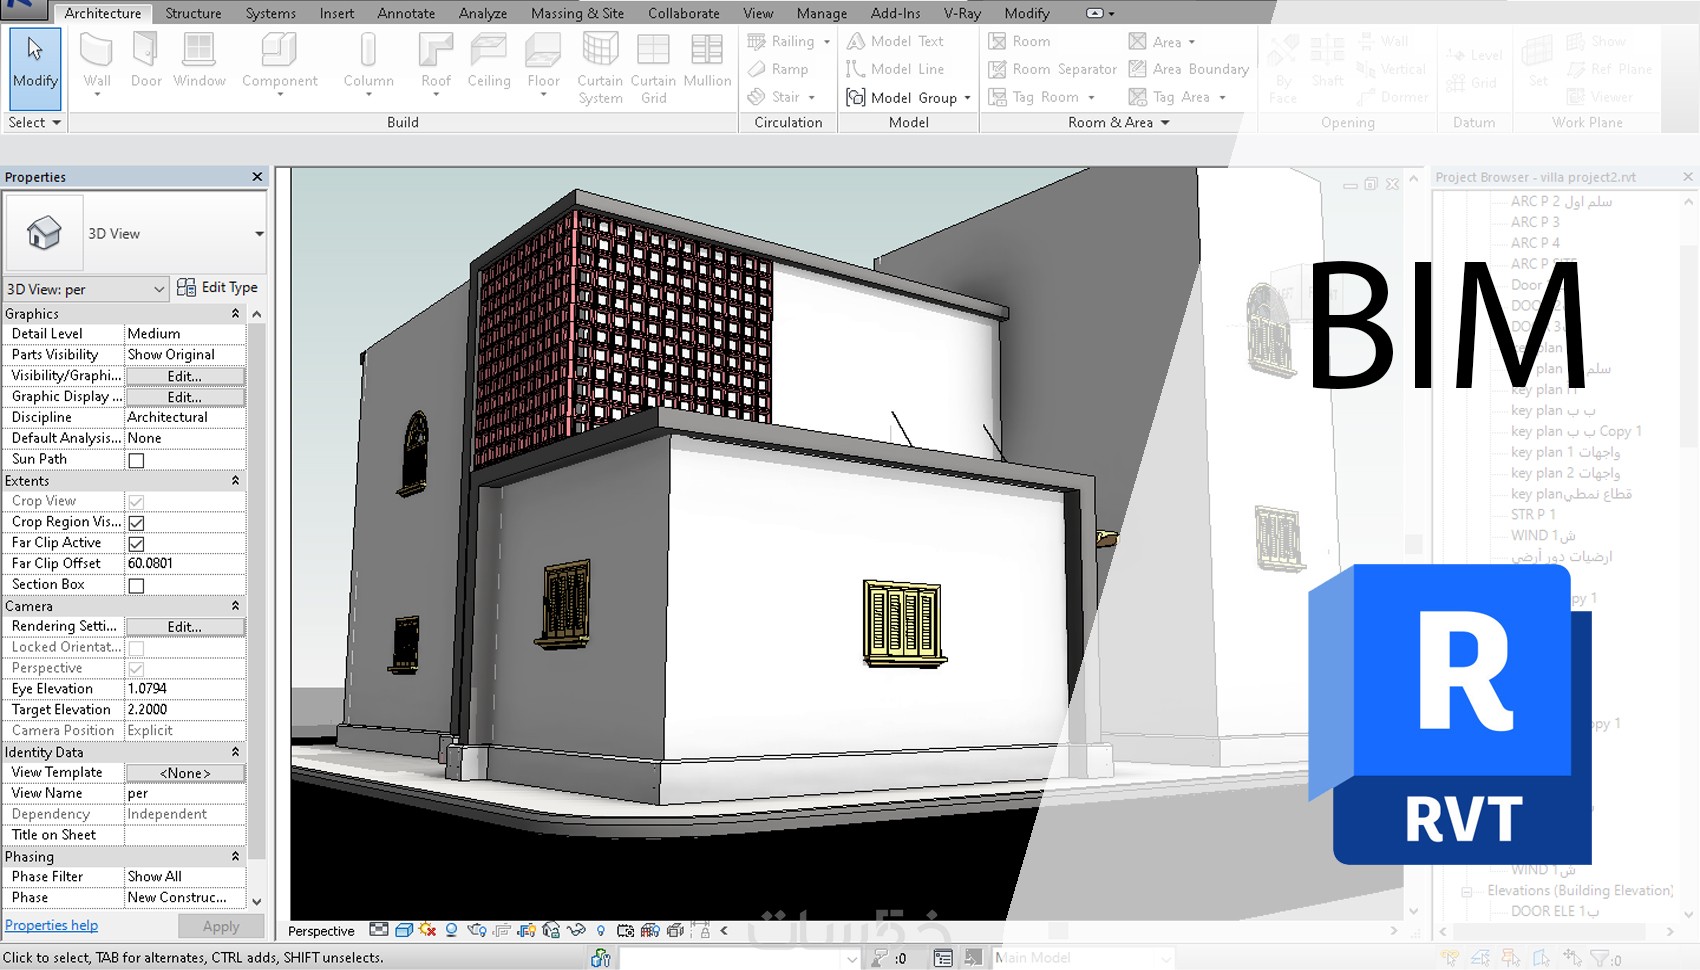Close the Properties palette
Image resolution: width=1700 pixels, height=970 pixels.
pos(257,177)
